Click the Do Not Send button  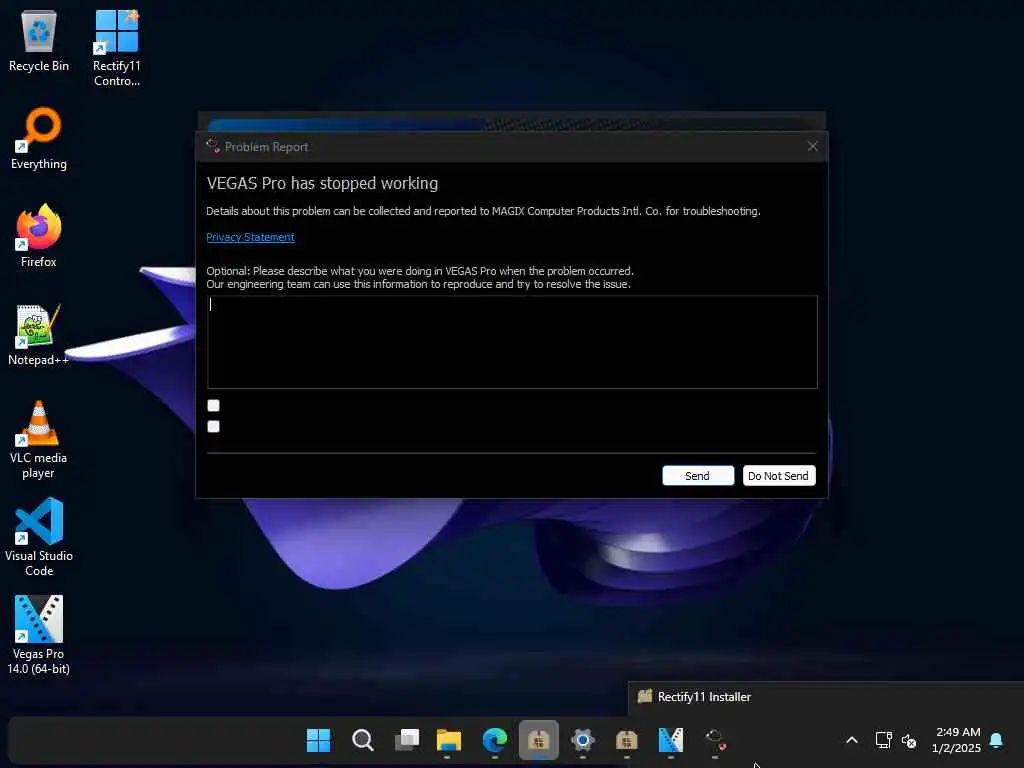click(778, 475)
